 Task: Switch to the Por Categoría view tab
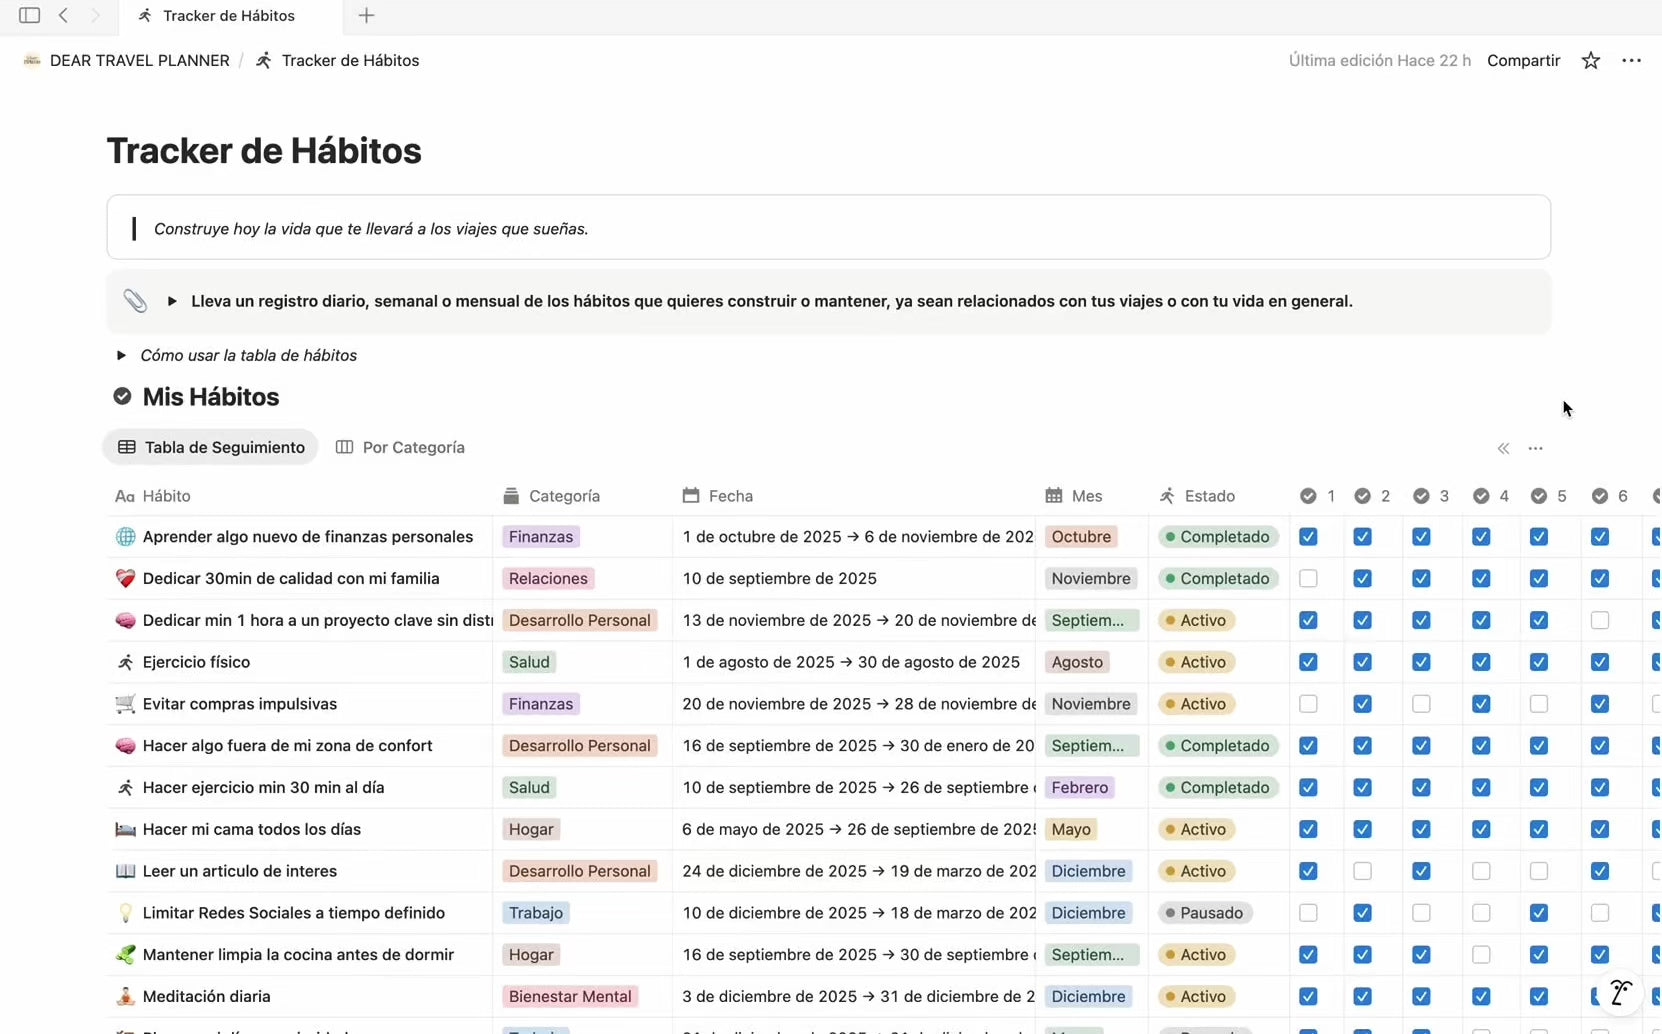(x=401, y=447)
